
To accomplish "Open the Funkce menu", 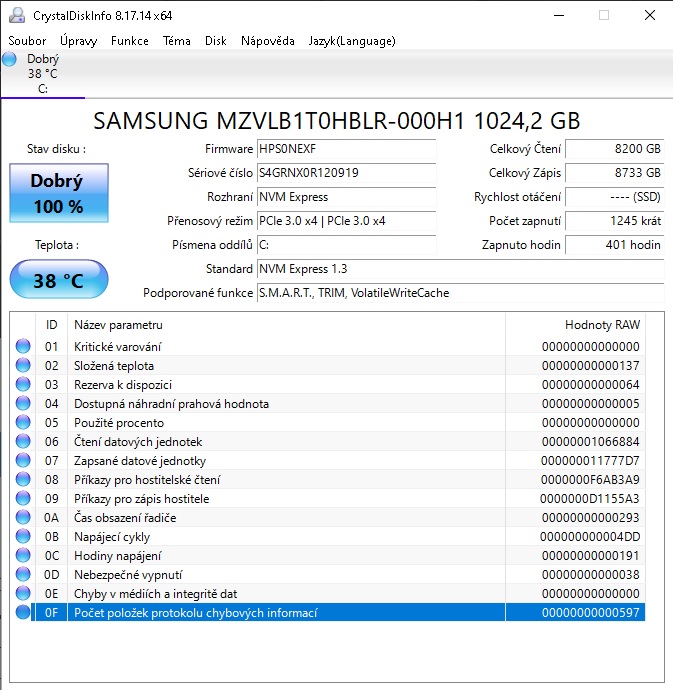I will [x=130, y=41].
